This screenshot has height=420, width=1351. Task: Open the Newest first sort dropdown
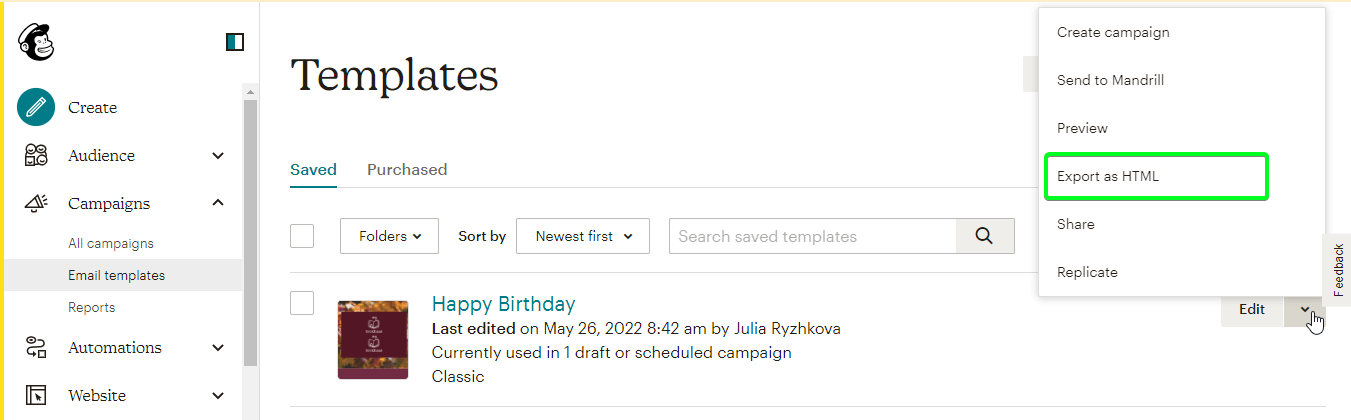[583, 236]
